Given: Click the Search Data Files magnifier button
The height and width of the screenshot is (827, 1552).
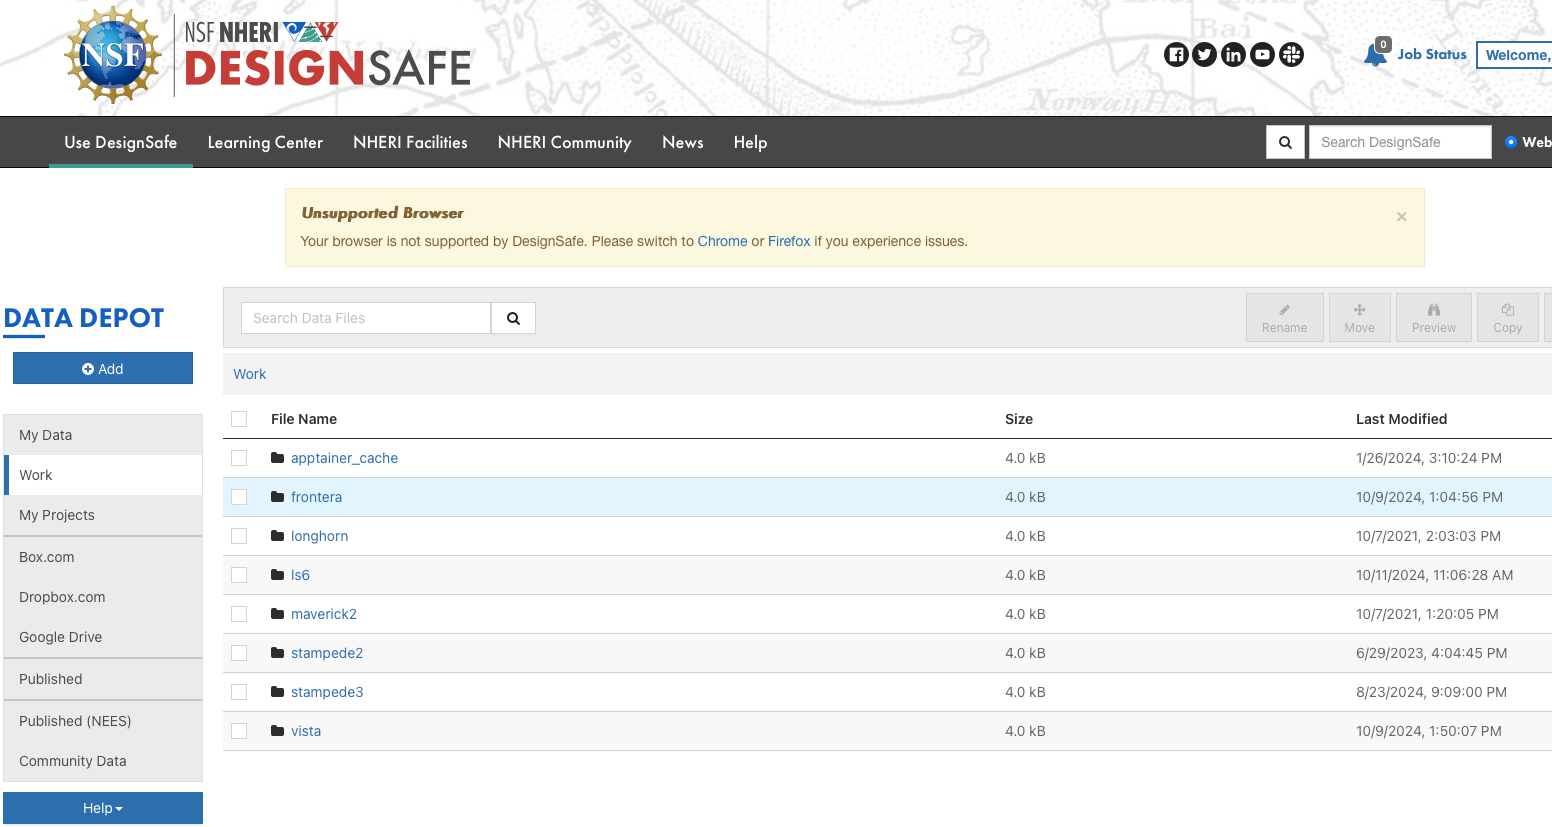Looking at the screenshot, I should (x=513, y=318).
